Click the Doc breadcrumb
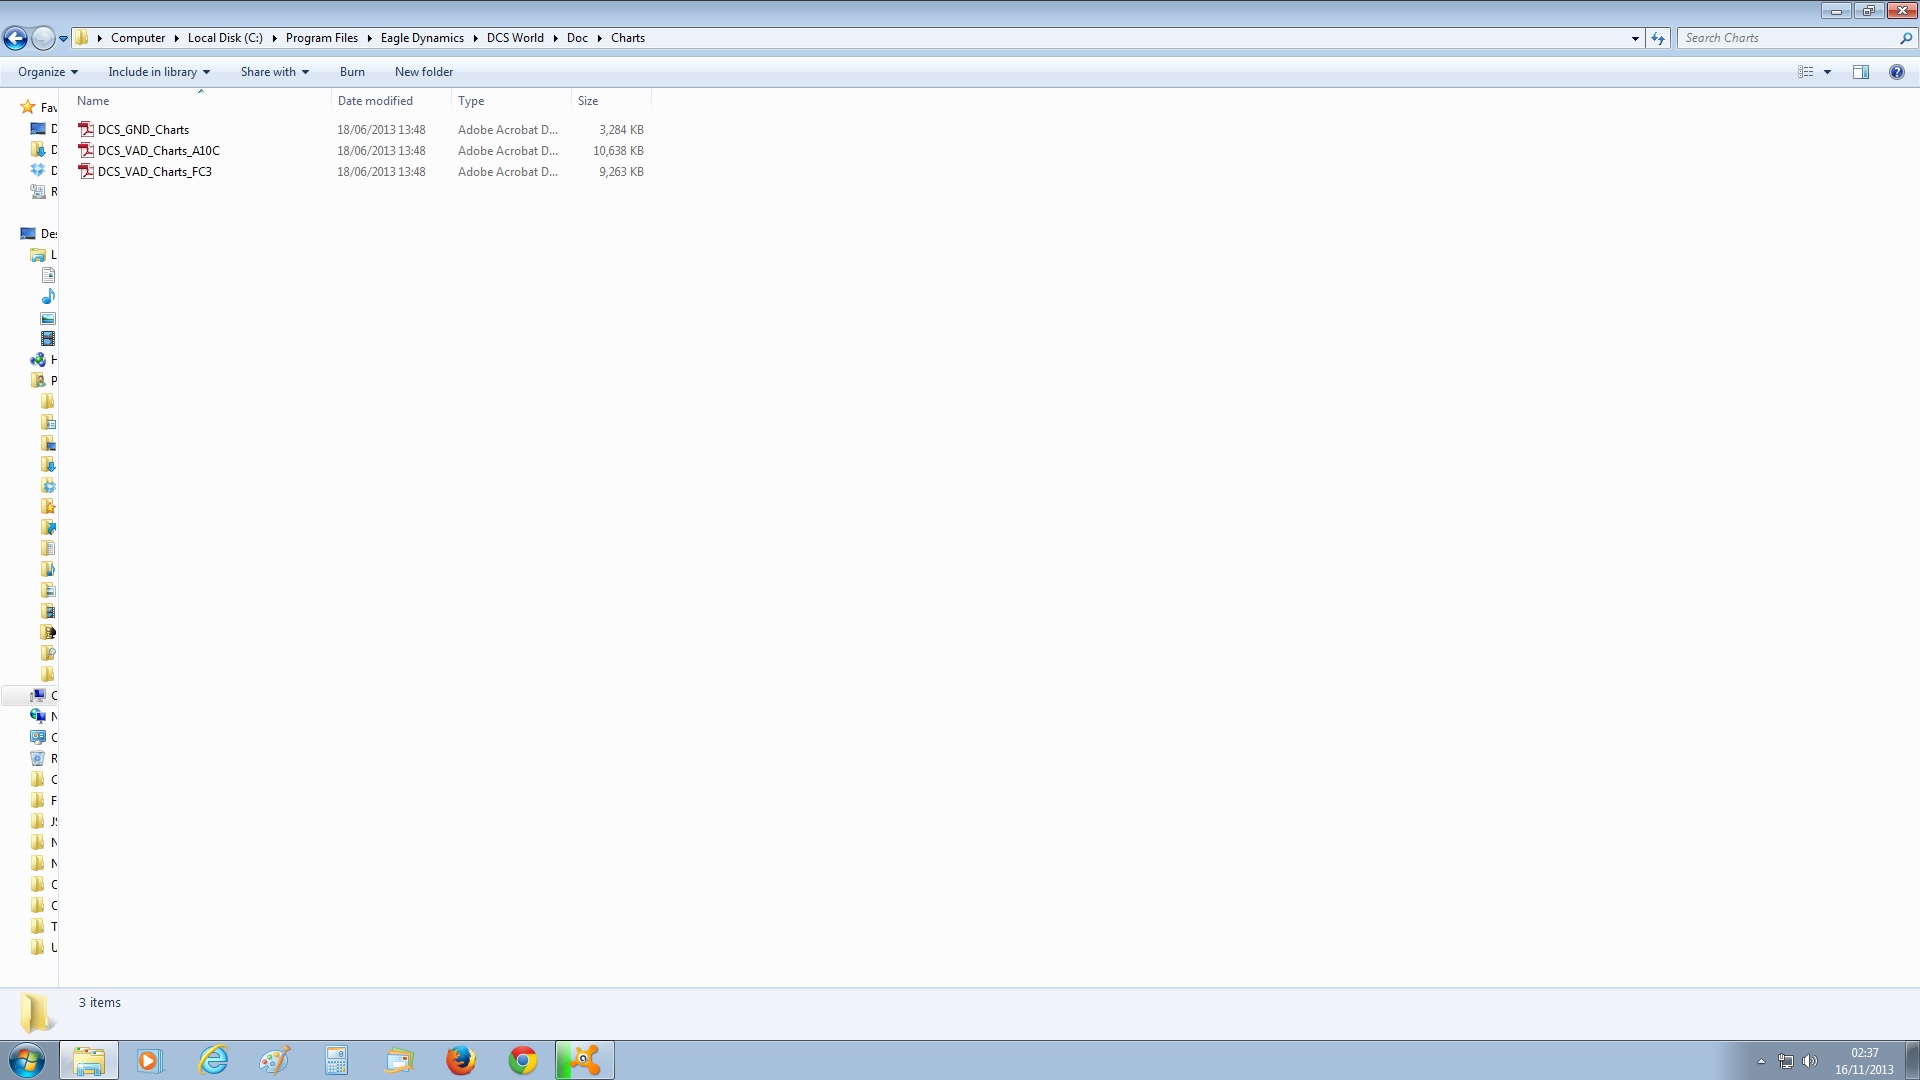The width and height of the screenshot is (1920, 1080). click(577, 38)
